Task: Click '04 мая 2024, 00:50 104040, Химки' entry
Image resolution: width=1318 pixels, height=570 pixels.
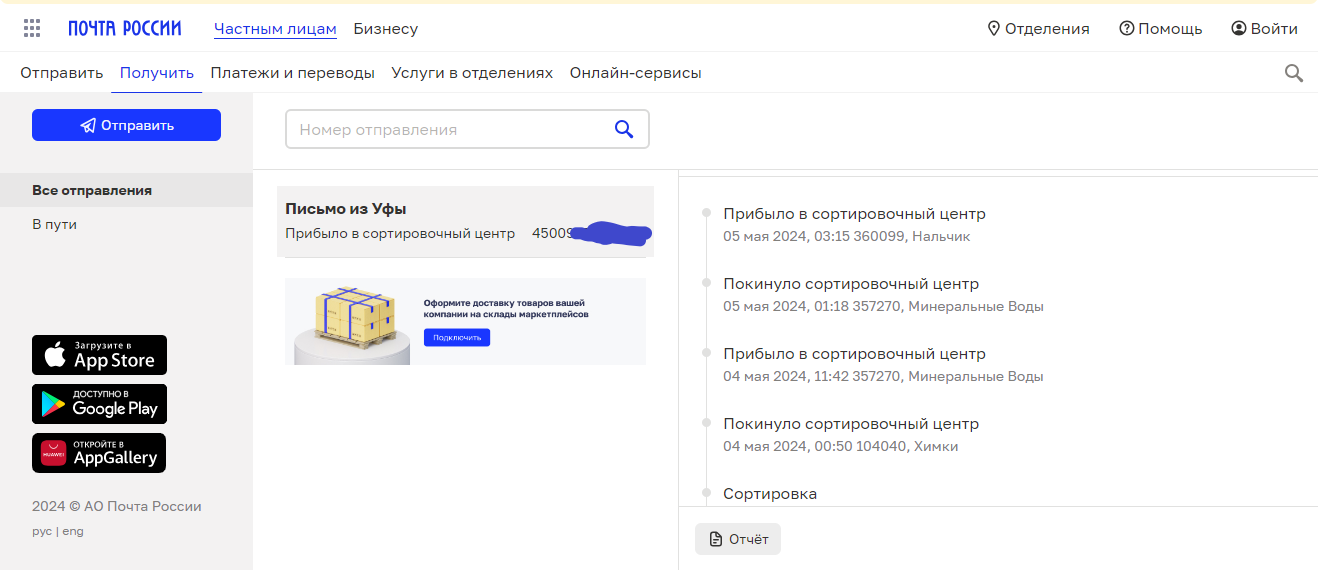Action: pyautogui.click(x=841, y=446)
